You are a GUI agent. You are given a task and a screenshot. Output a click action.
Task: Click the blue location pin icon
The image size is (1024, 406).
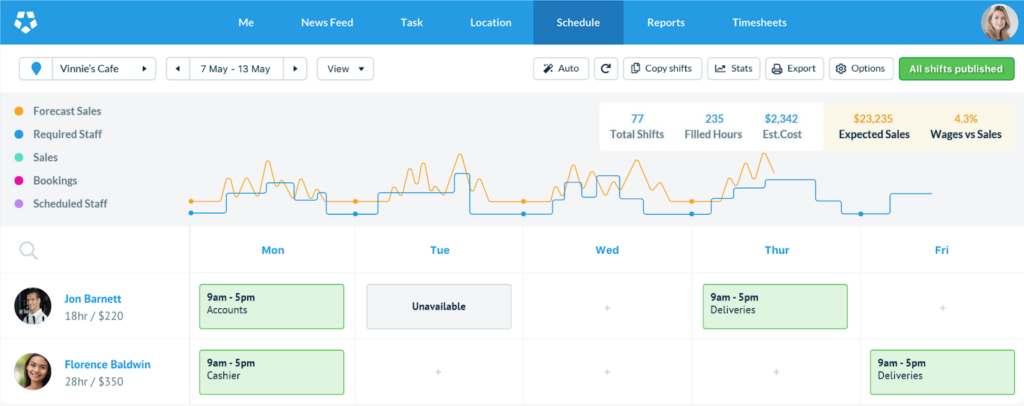point(36,69)
